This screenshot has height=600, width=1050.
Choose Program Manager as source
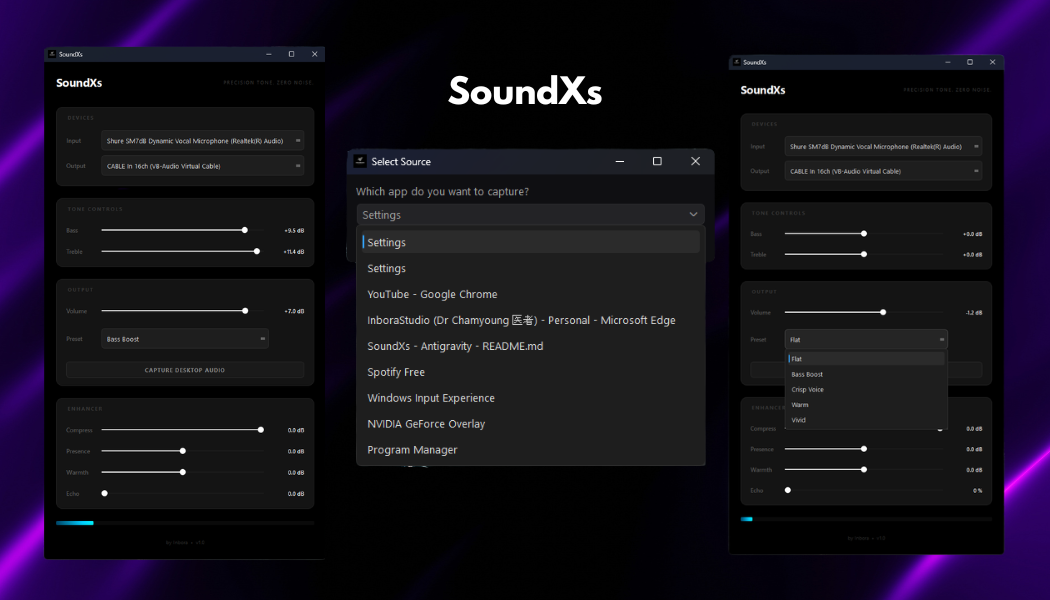point(530,450)
